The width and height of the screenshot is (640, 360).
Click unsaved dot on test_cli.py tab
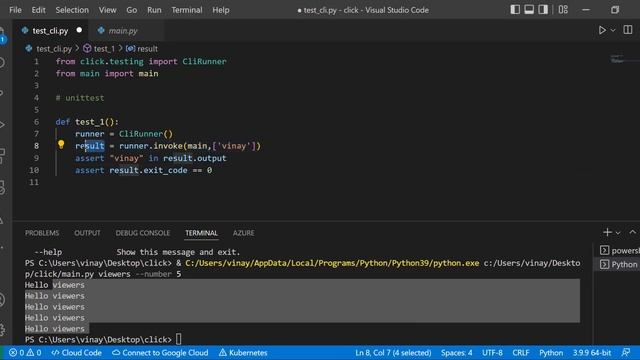[x=79, y=30]
